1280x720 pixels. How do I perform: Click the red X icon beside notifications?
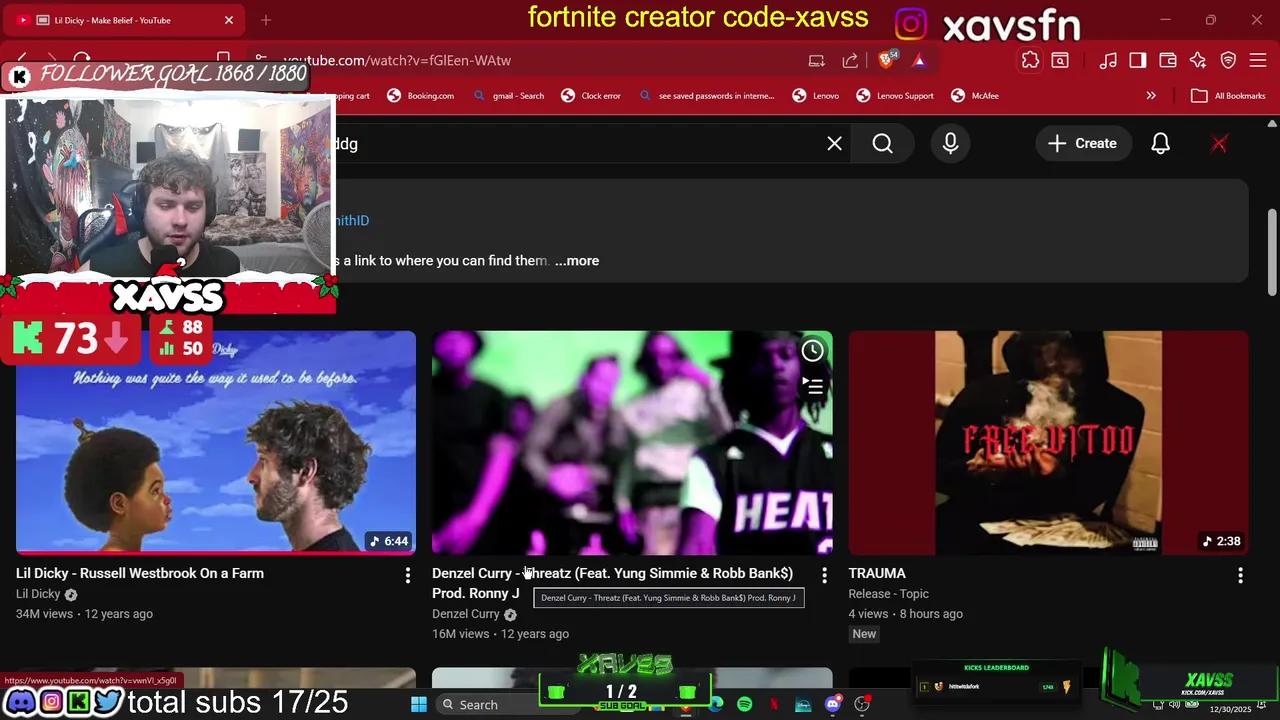click(x=1219, y=143)
